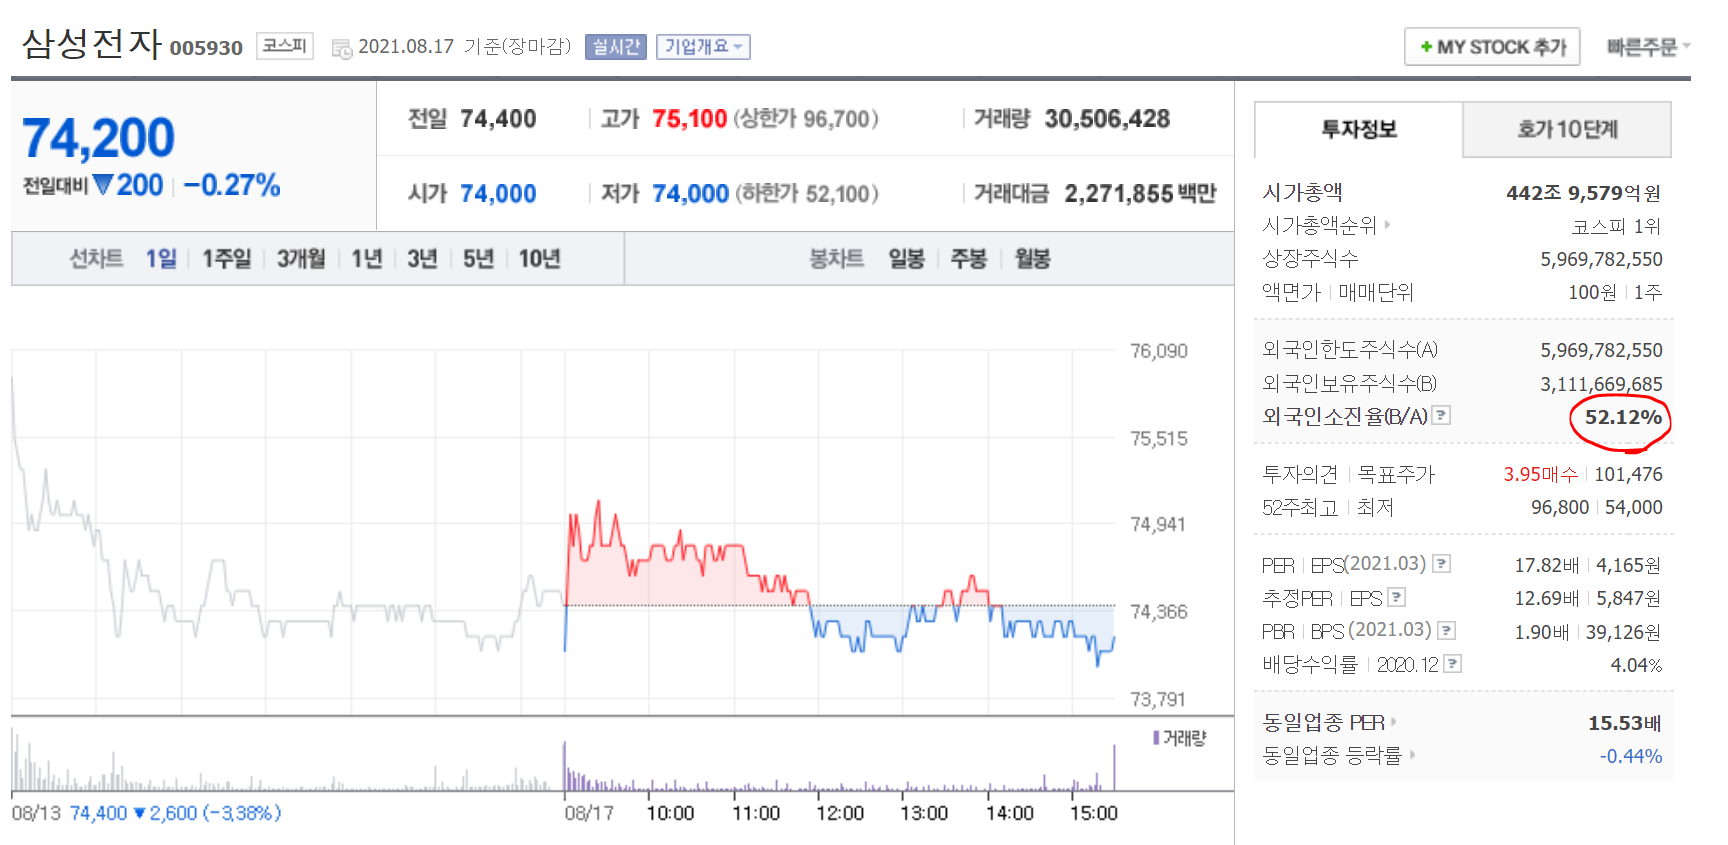The width and height of the screenshot is (1728, 845).
Task: Click the help icon next to PBR BPS(2021.03)
Action: coord(1446,631)
